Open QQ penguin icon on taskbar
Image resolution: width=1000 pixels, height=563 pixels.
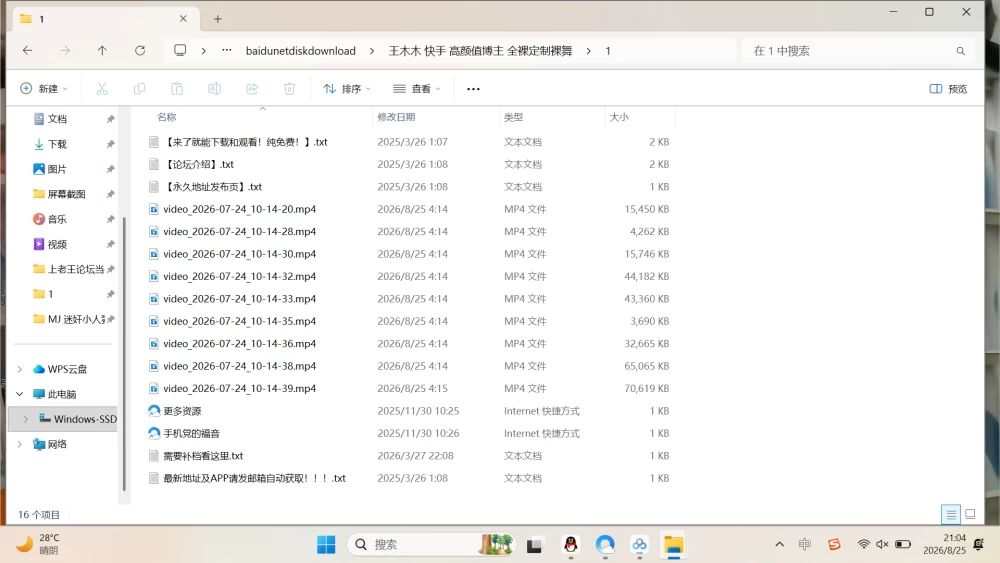pyautogui.click(x=571, y=545)
